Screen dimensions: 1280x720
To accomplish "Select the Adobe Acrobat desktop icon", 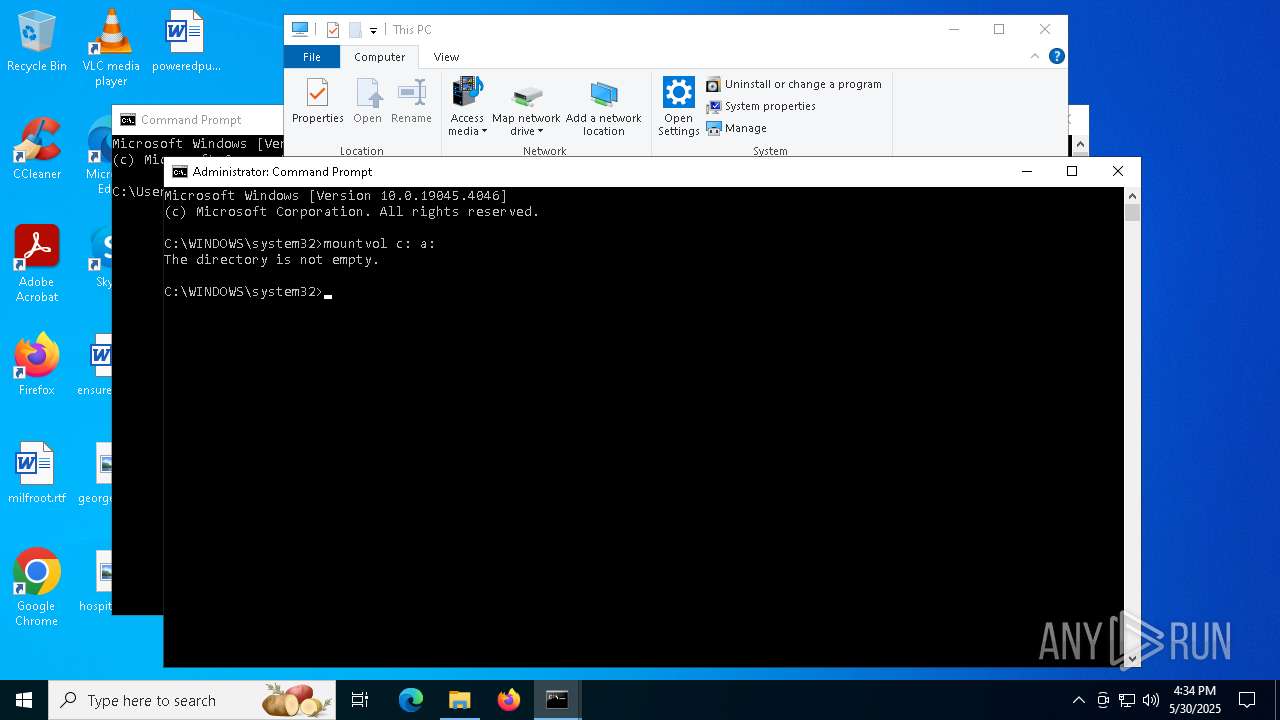I will pyautogui.click(x=37, y=264).
